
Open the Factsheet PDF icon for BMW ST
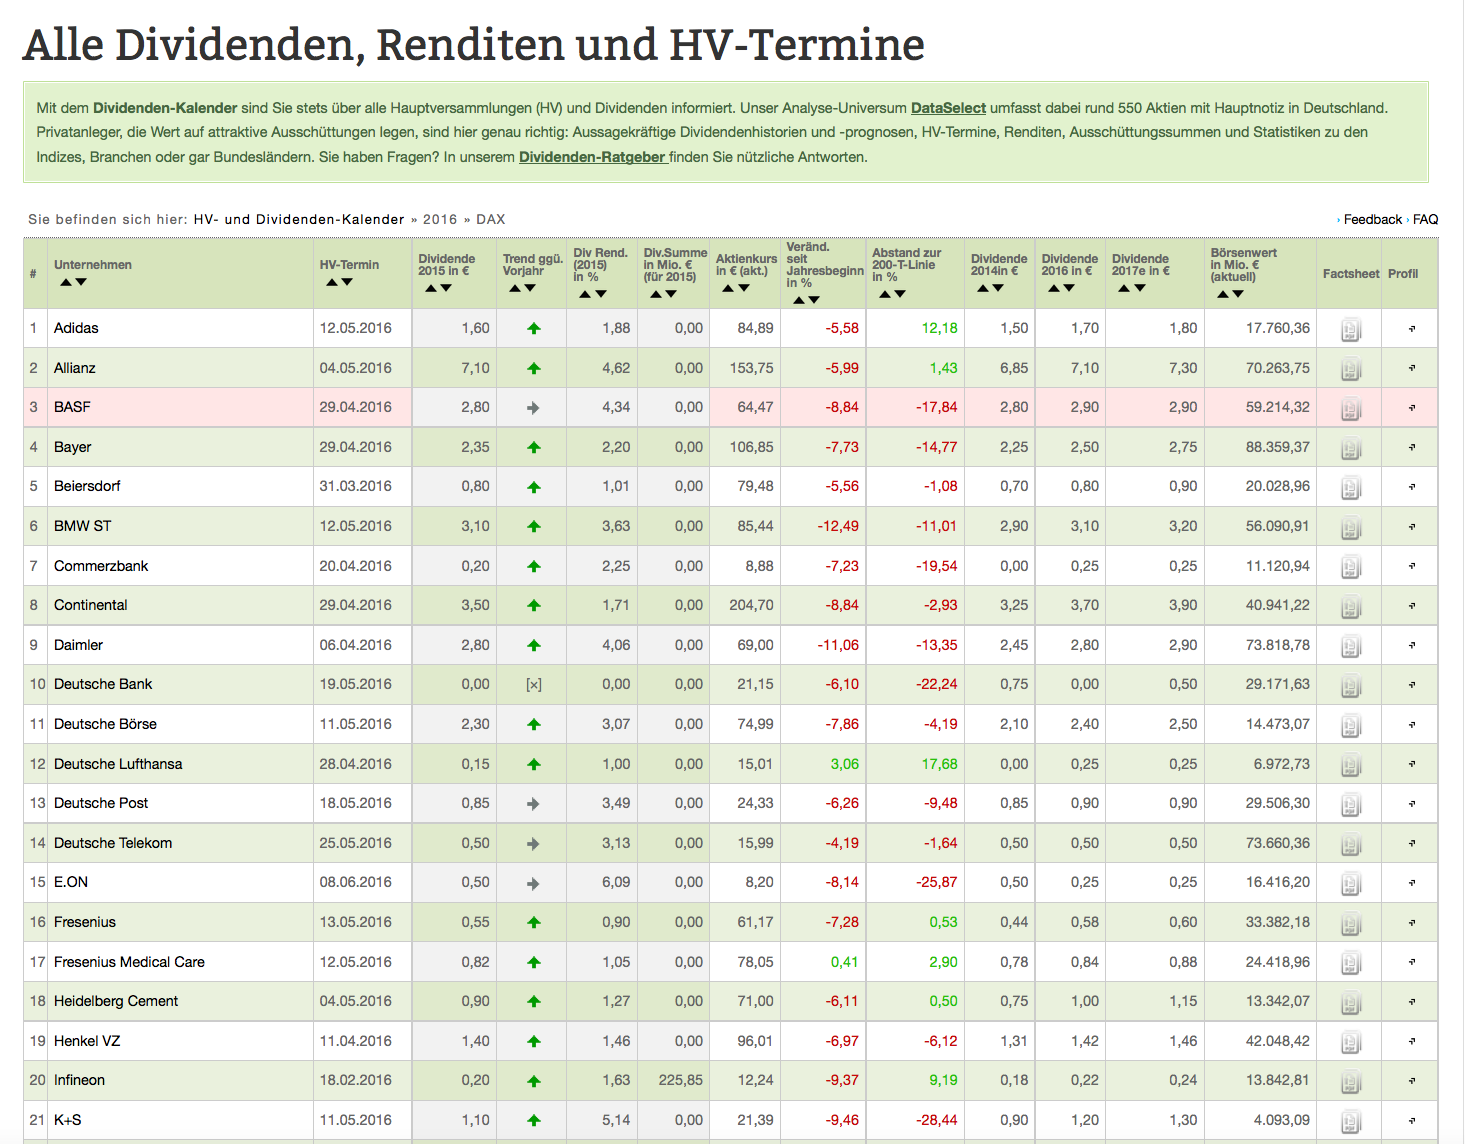(x=1351, y=527)
